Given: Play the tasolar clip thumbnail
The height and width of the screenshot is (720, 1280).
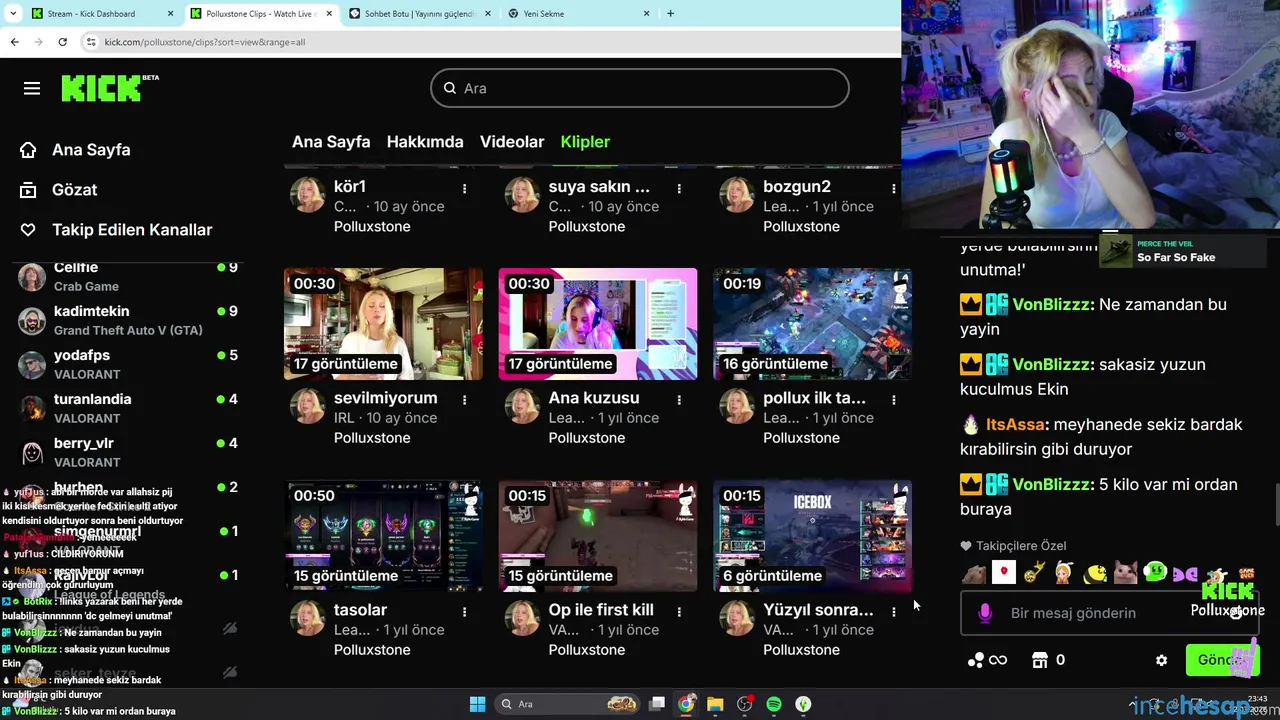Looking at the screenshot, I should [x=383, y=536].
